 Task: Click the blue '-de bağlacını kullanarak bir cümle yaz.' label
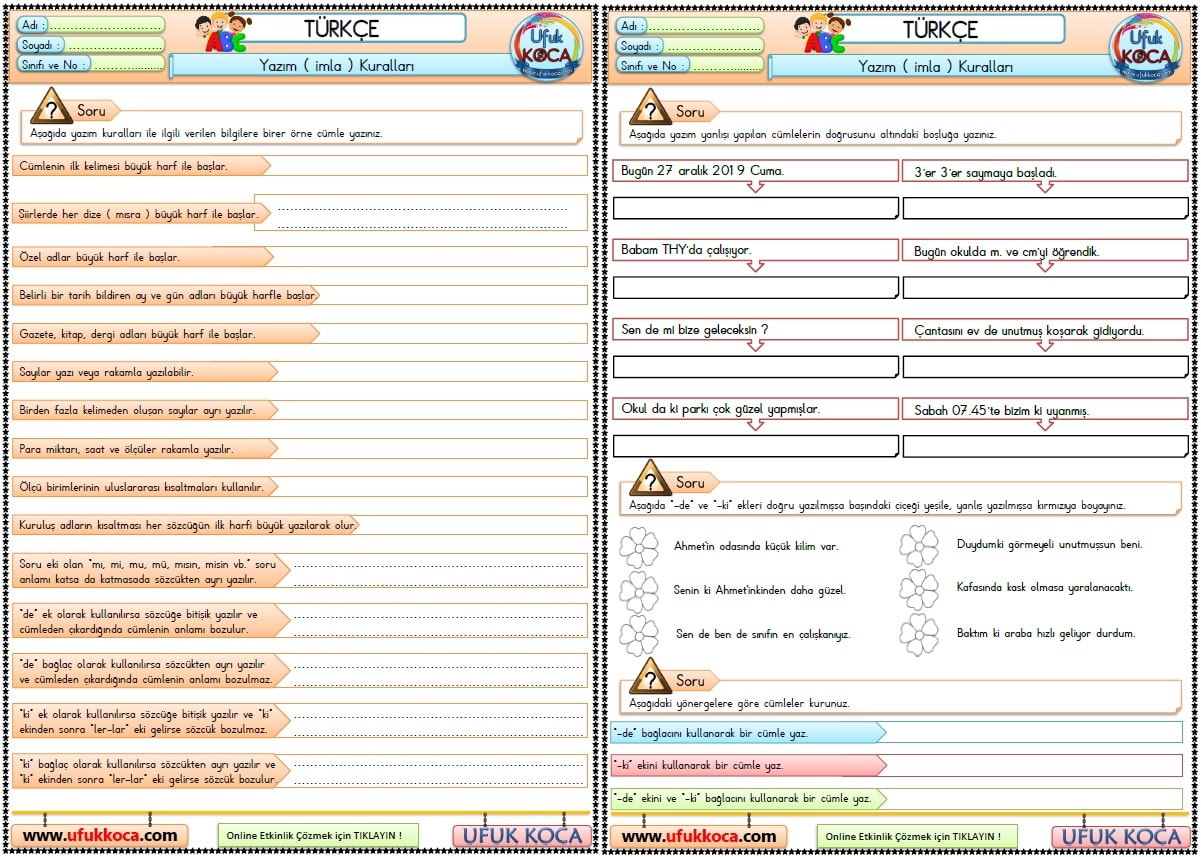[748, 733]
